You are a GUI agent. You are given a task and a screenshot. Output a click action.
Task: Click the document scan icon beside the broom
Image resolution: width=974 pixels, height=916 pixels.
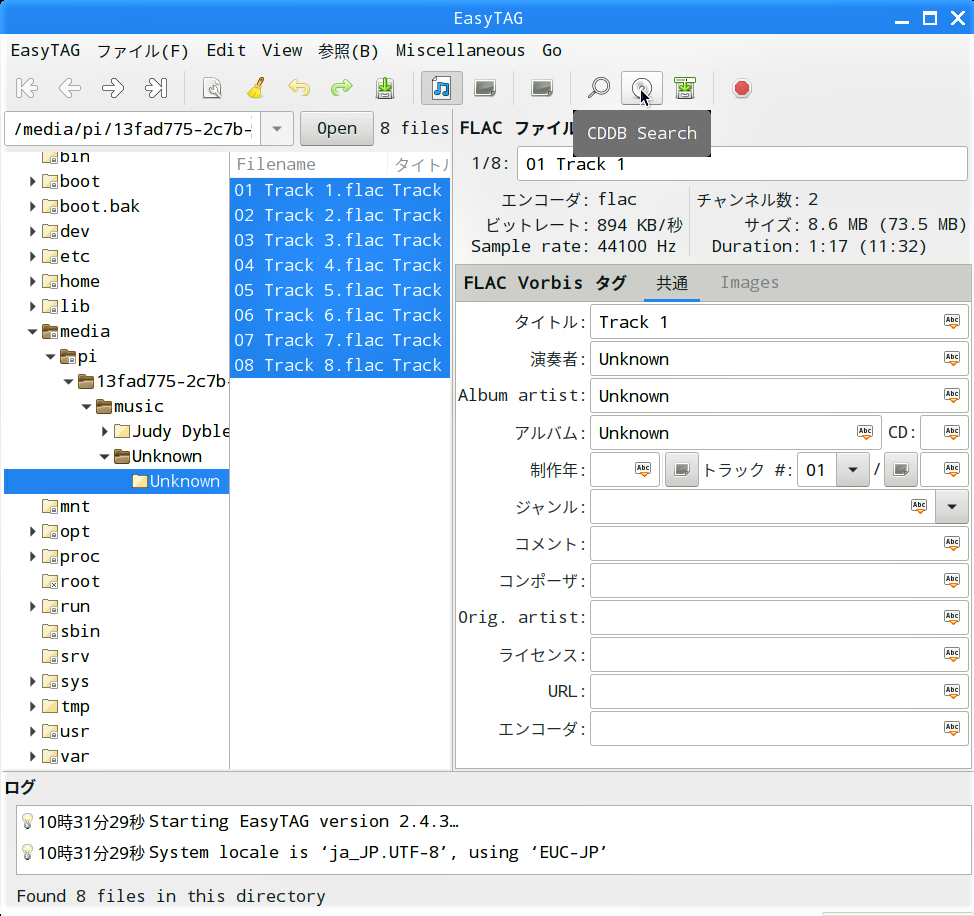click(212, 88)
